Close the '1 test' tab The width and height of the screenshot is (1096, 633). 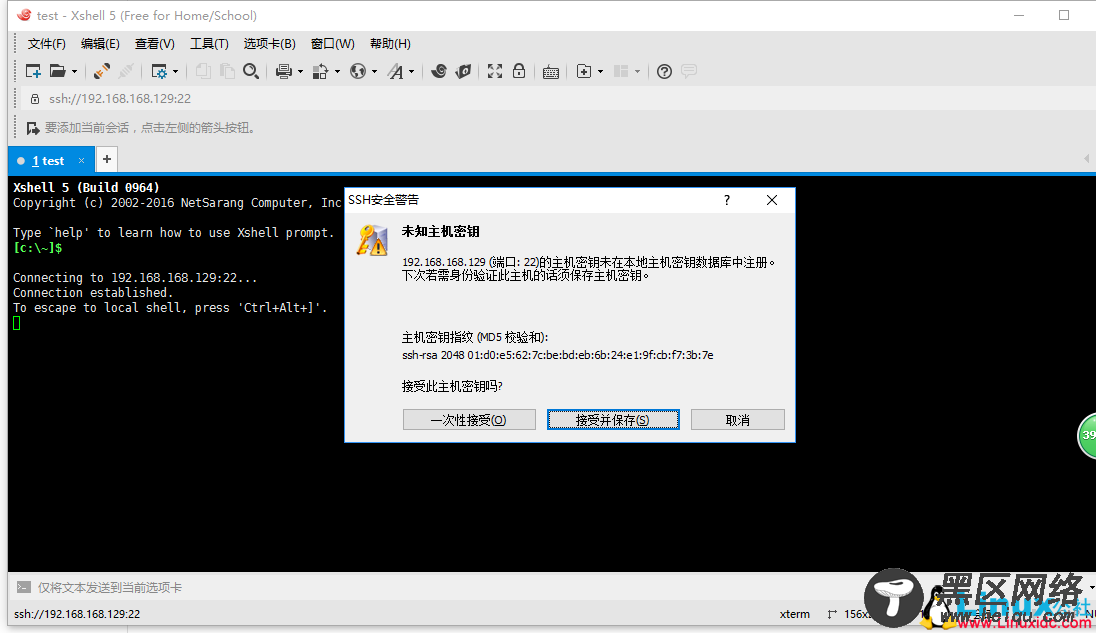[81, 161]
